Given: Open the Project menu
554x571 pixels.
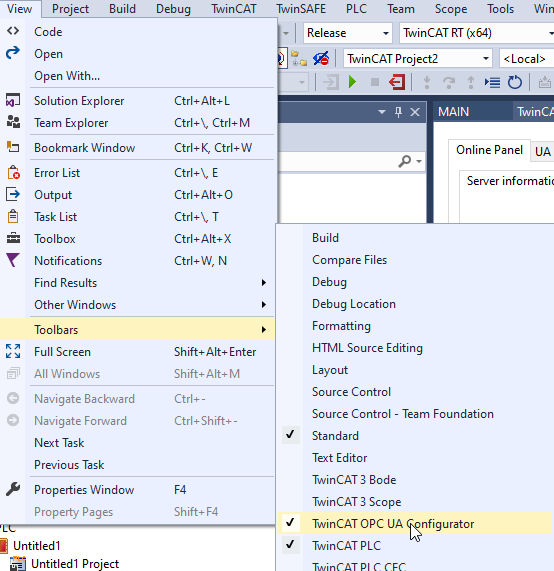Looking at the screenshot, I should 70,9.
